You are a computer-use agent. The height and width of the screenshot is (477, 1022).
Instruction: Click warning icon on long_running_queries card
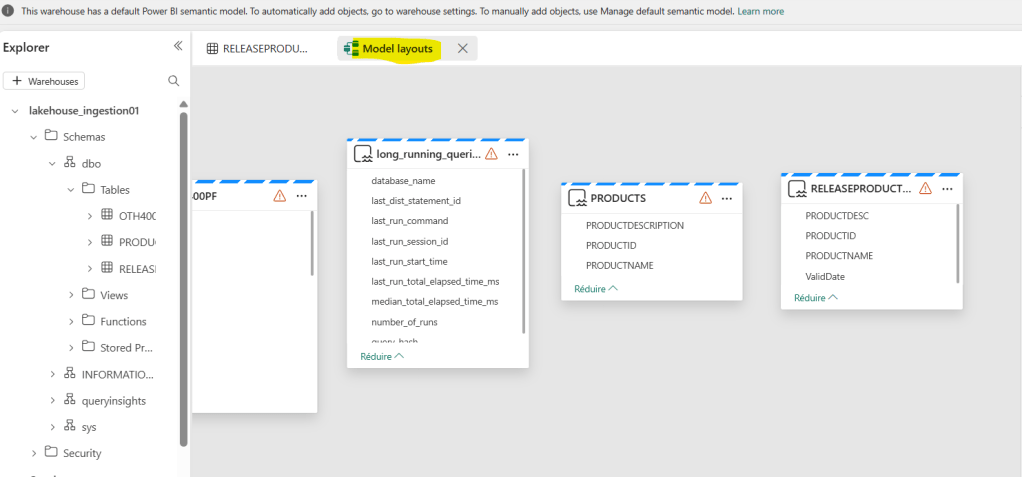pos(491,154)
